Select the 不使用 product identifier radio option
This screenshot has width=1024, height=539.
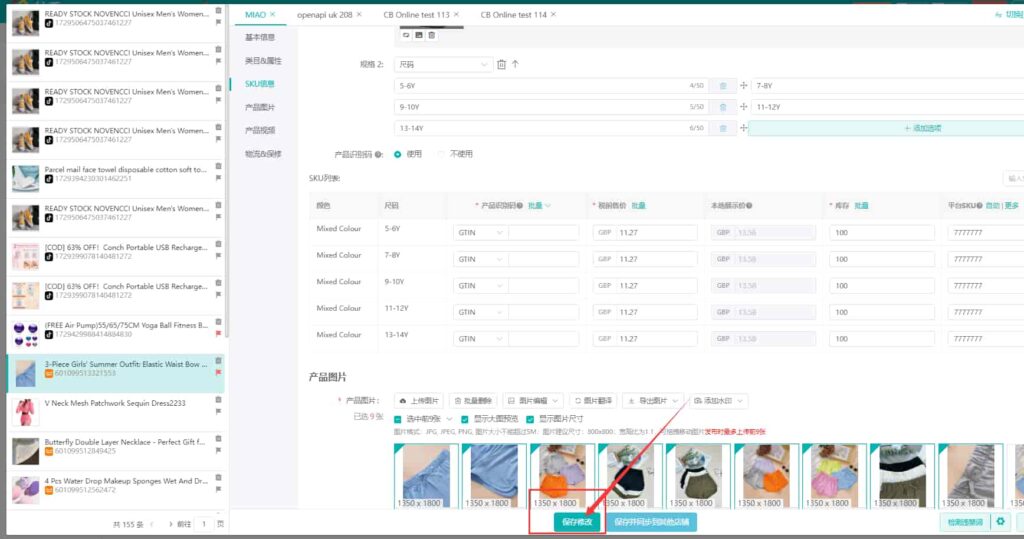[443, 154]
